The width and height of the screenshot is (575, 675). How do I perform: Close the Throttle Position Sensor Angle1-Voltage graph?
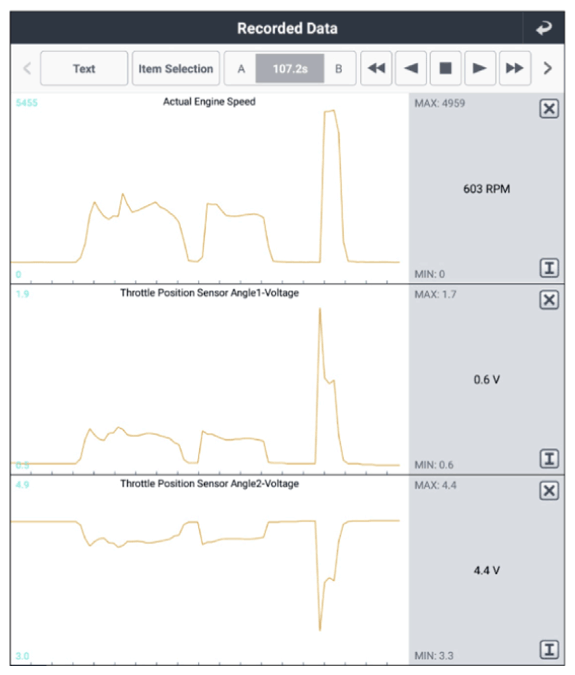tap(549, 300)
